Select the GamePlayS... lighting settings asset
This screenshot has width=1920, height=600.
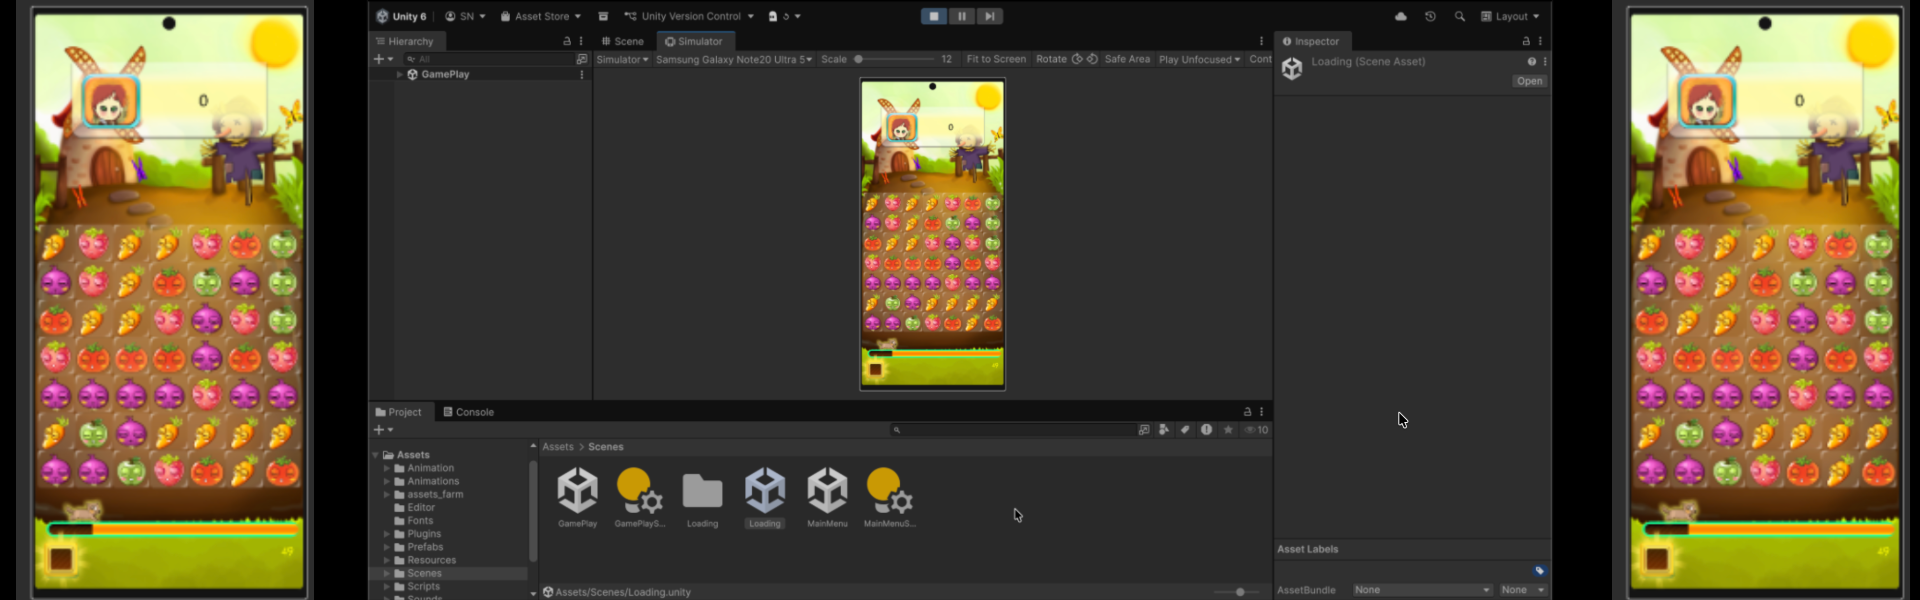point(639,497)
